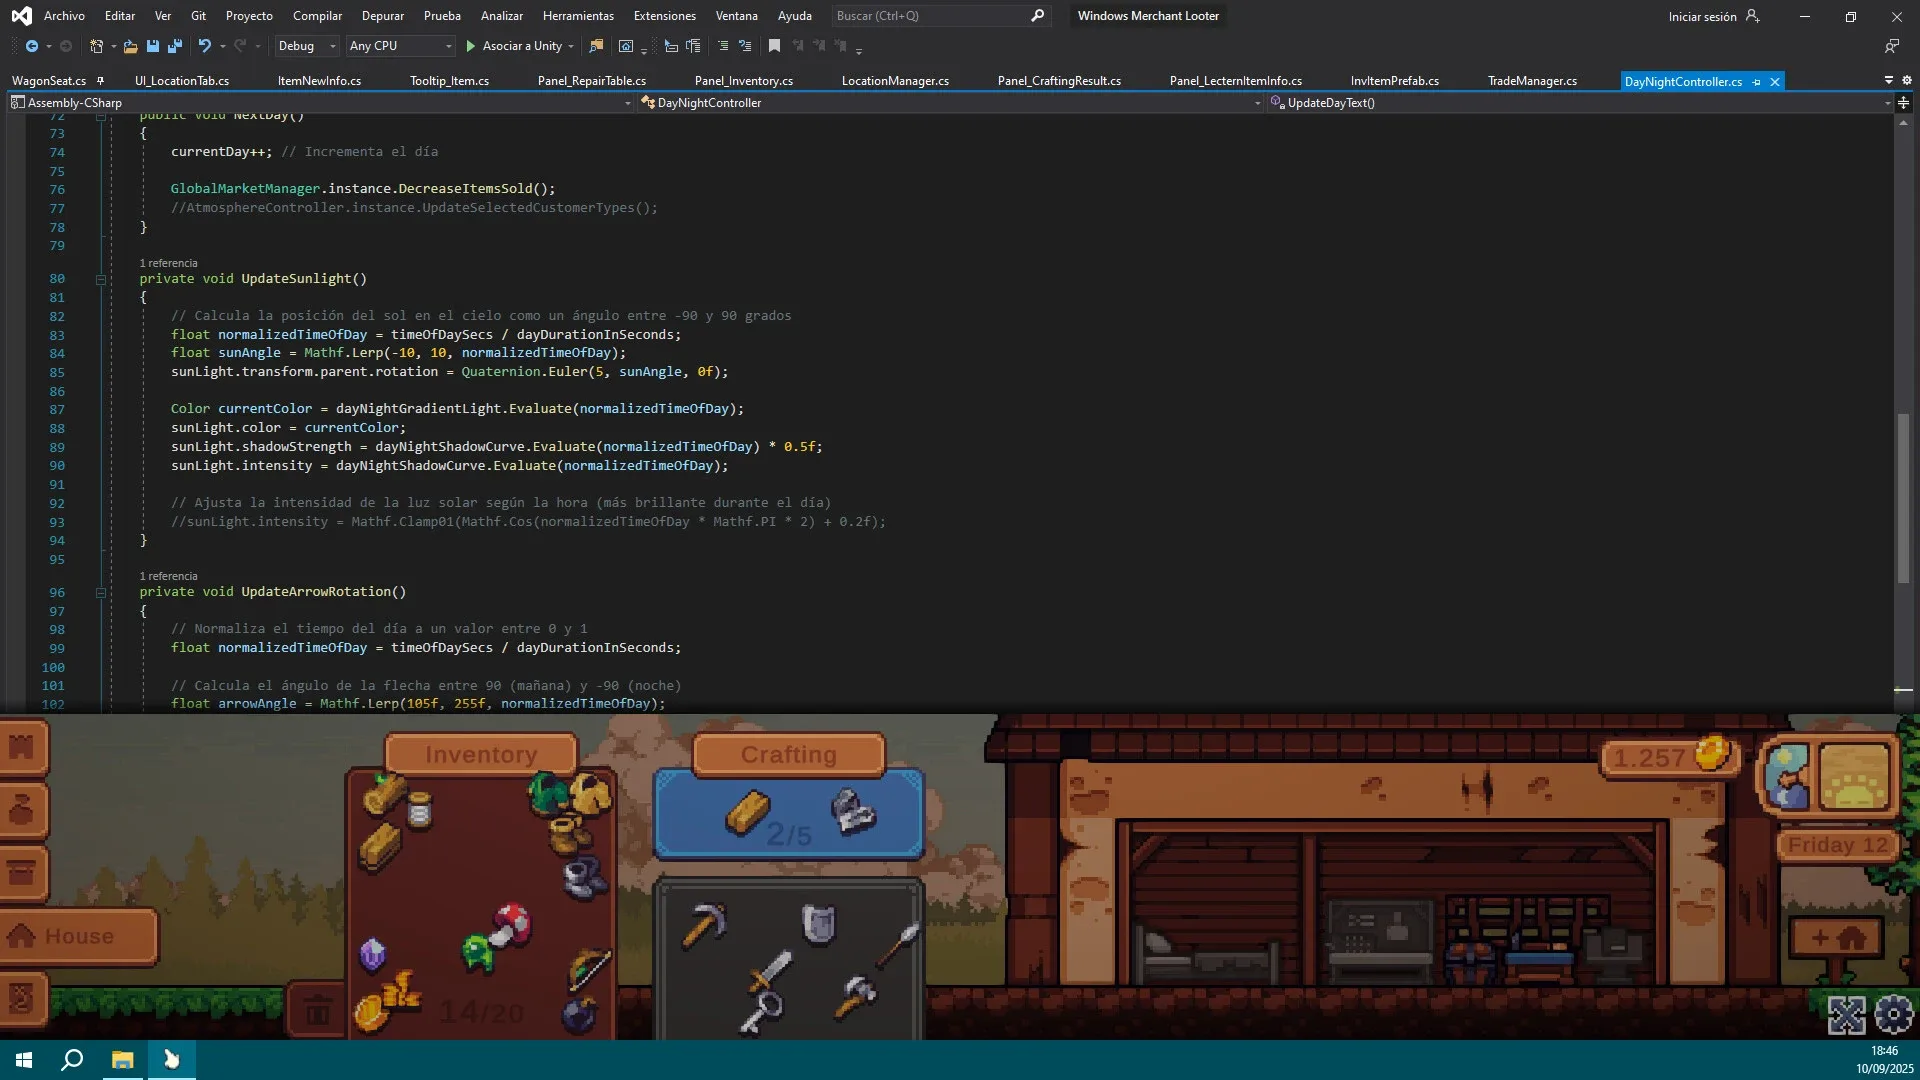This screenshot has width=1920, height=1080.
Task: Open the Windows Start menu
Action: (24, 1059)
